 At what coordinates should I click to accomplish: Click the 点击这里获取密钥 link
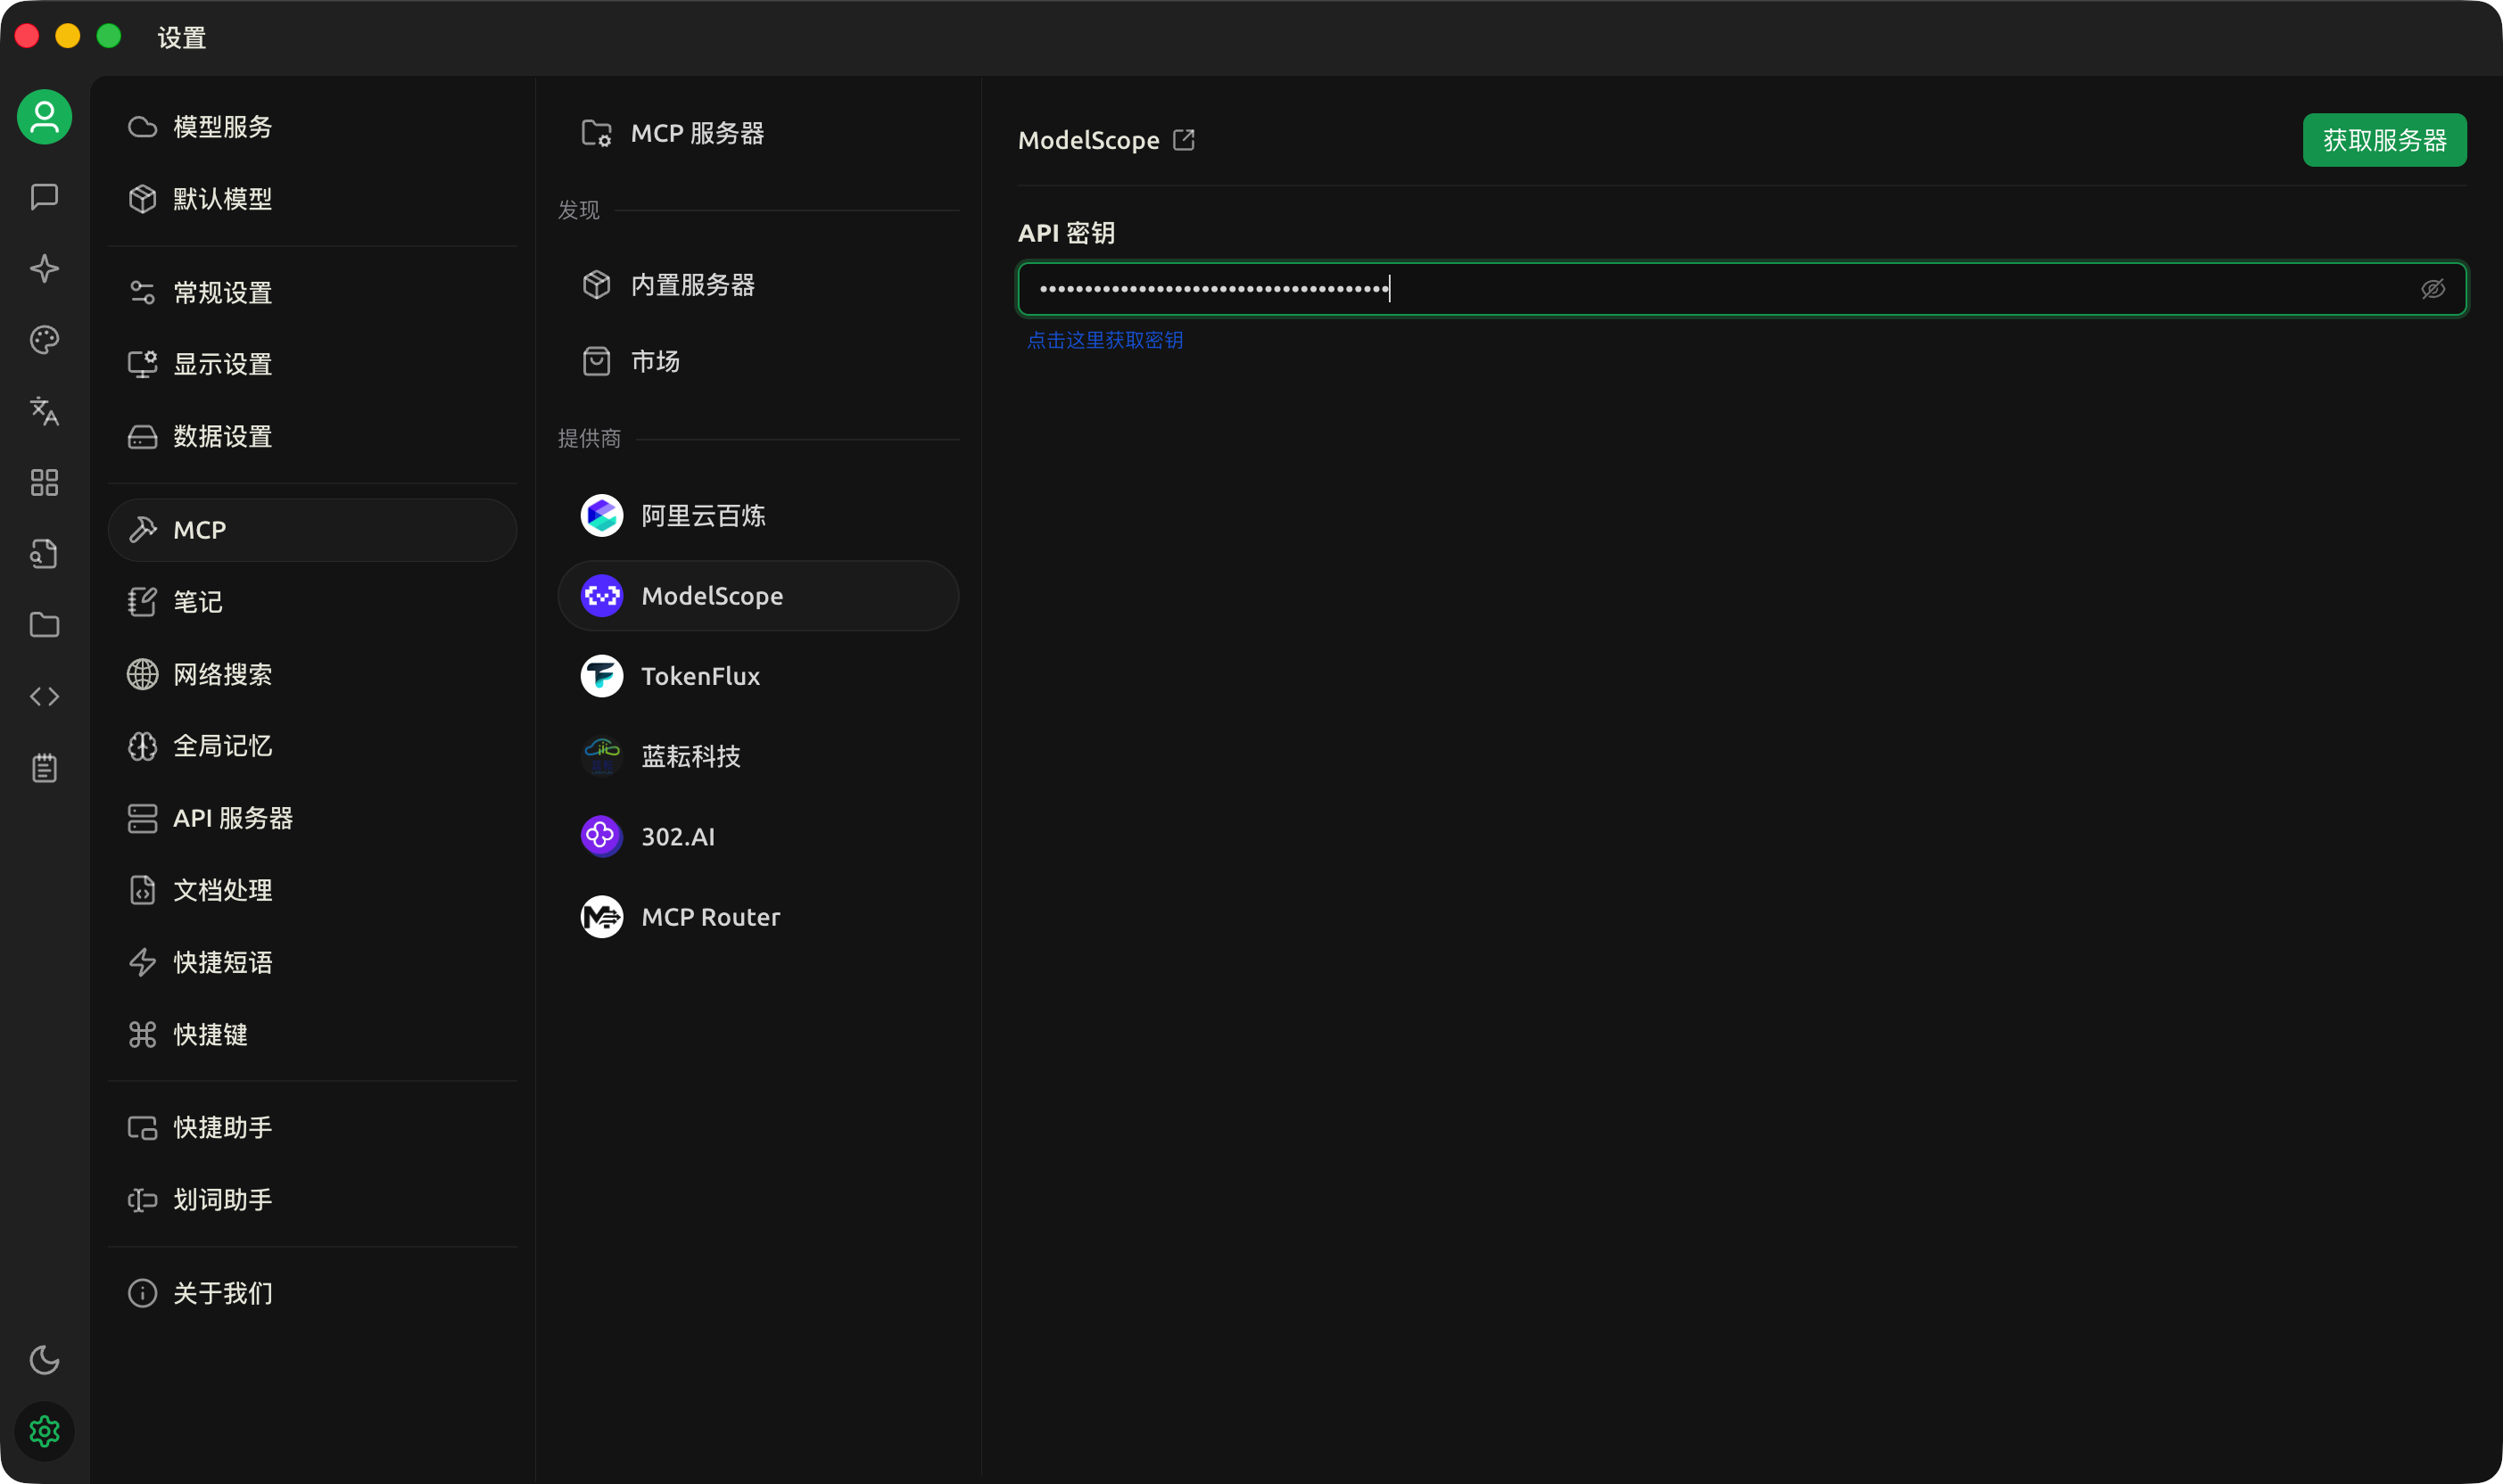coord(1104,341)
